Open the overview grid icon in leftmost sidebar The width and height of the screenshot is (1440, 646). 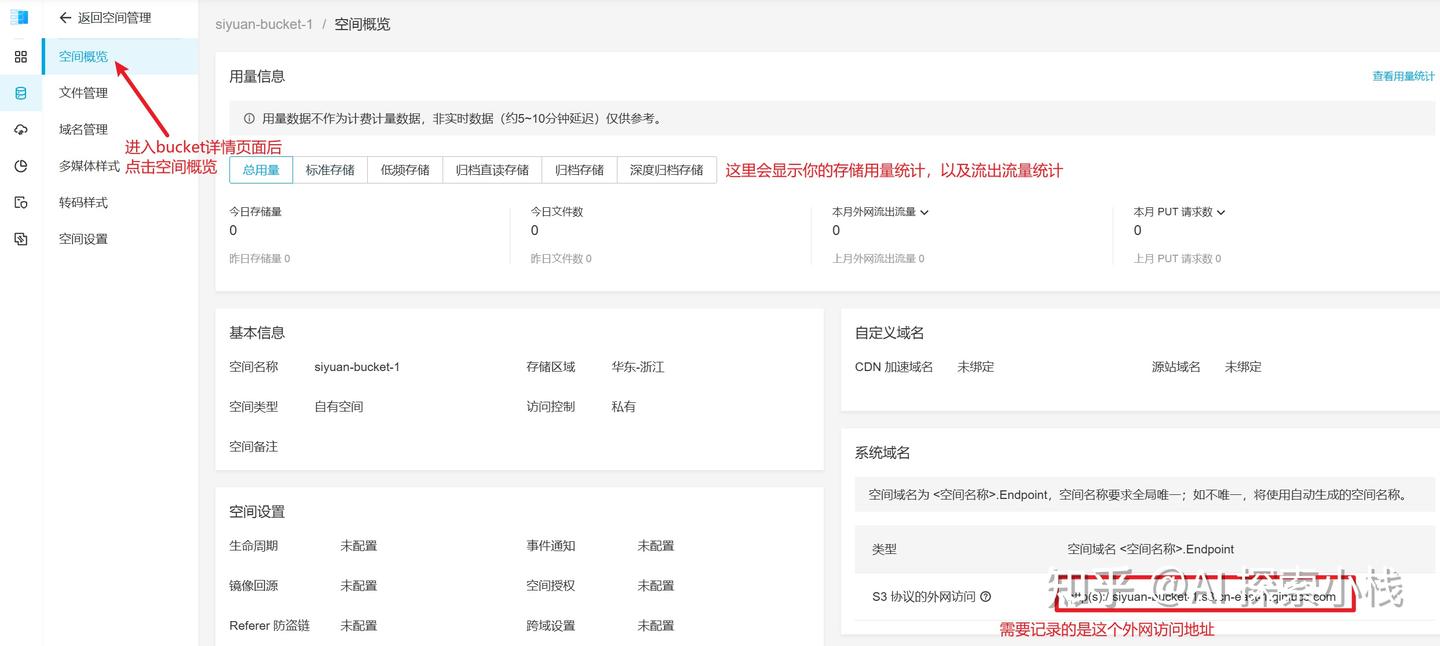pos(20,56)
